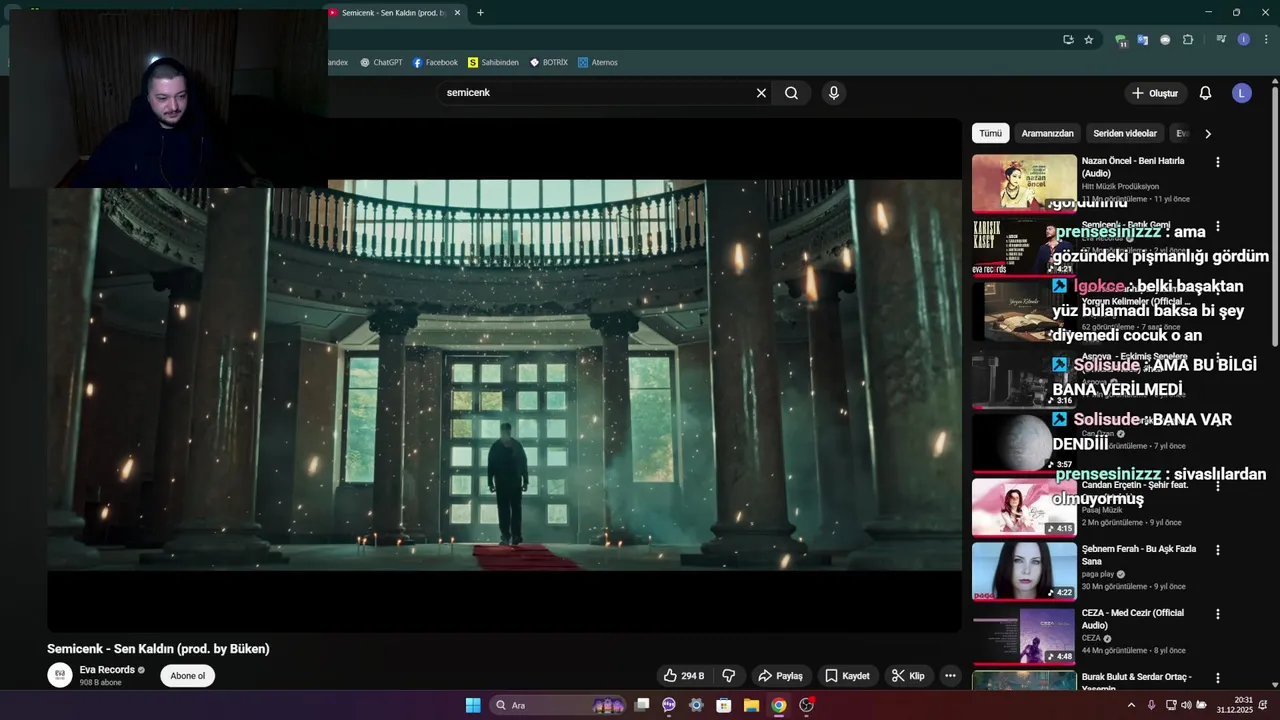Start voice search with the microphone icon
This screenshot has width=1280, height=720.
(x=834, y=93)
